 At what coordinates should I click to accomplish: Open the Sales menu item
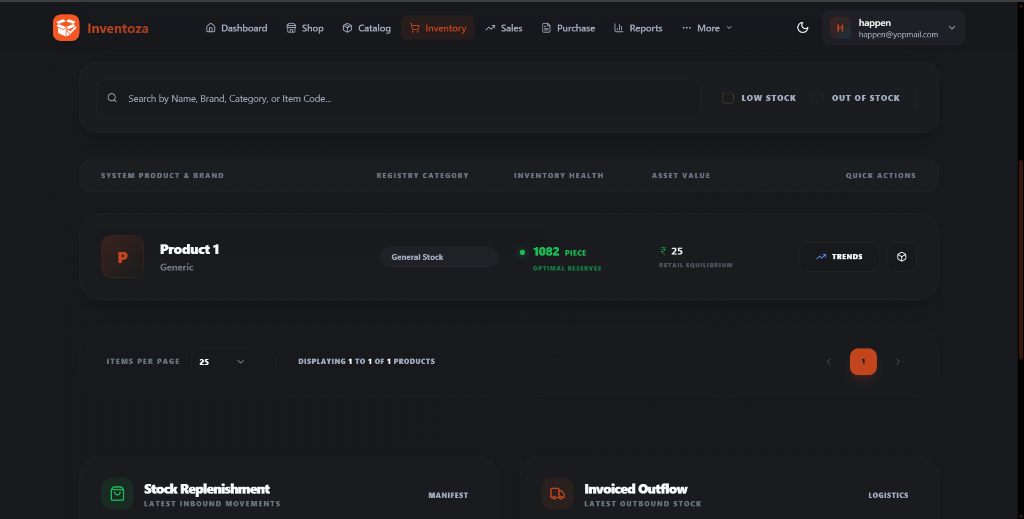pyautogui.click(x=504, y=28)
